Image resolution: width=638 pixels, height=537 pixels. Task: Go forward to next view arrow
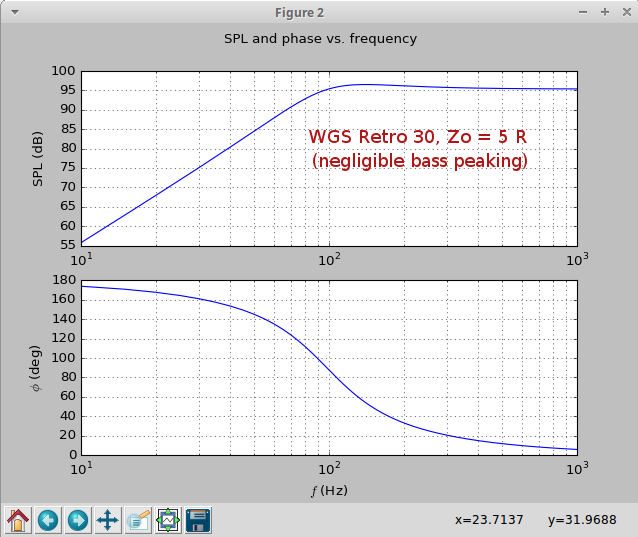click(78, 520)
